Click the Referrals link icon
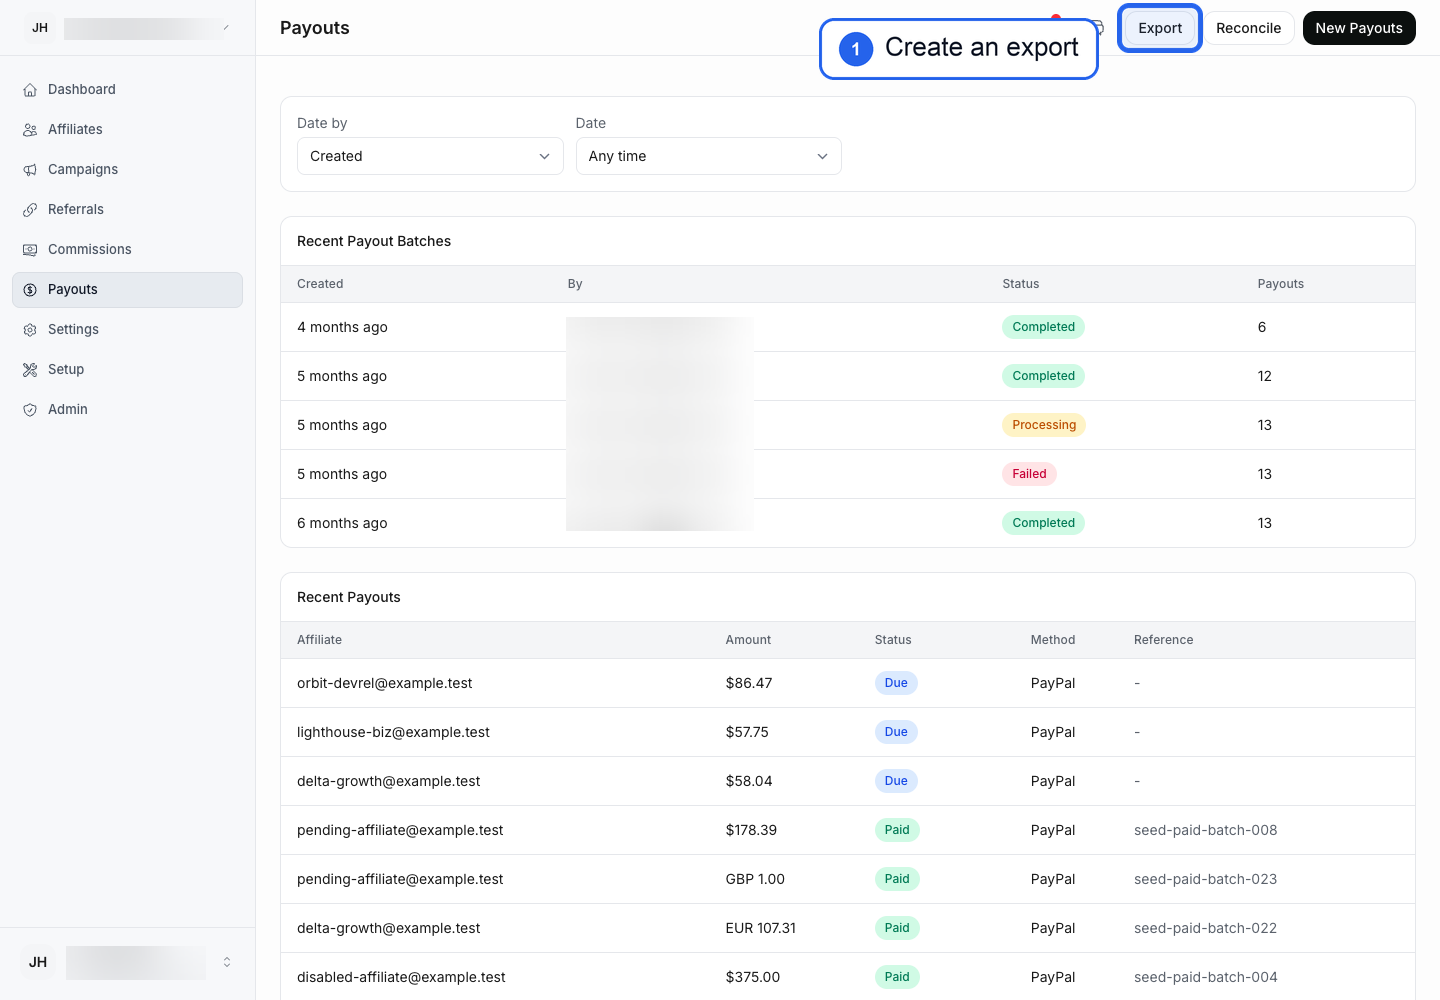This screenshot has width=1440, height=1000. [x=30, y=210]
